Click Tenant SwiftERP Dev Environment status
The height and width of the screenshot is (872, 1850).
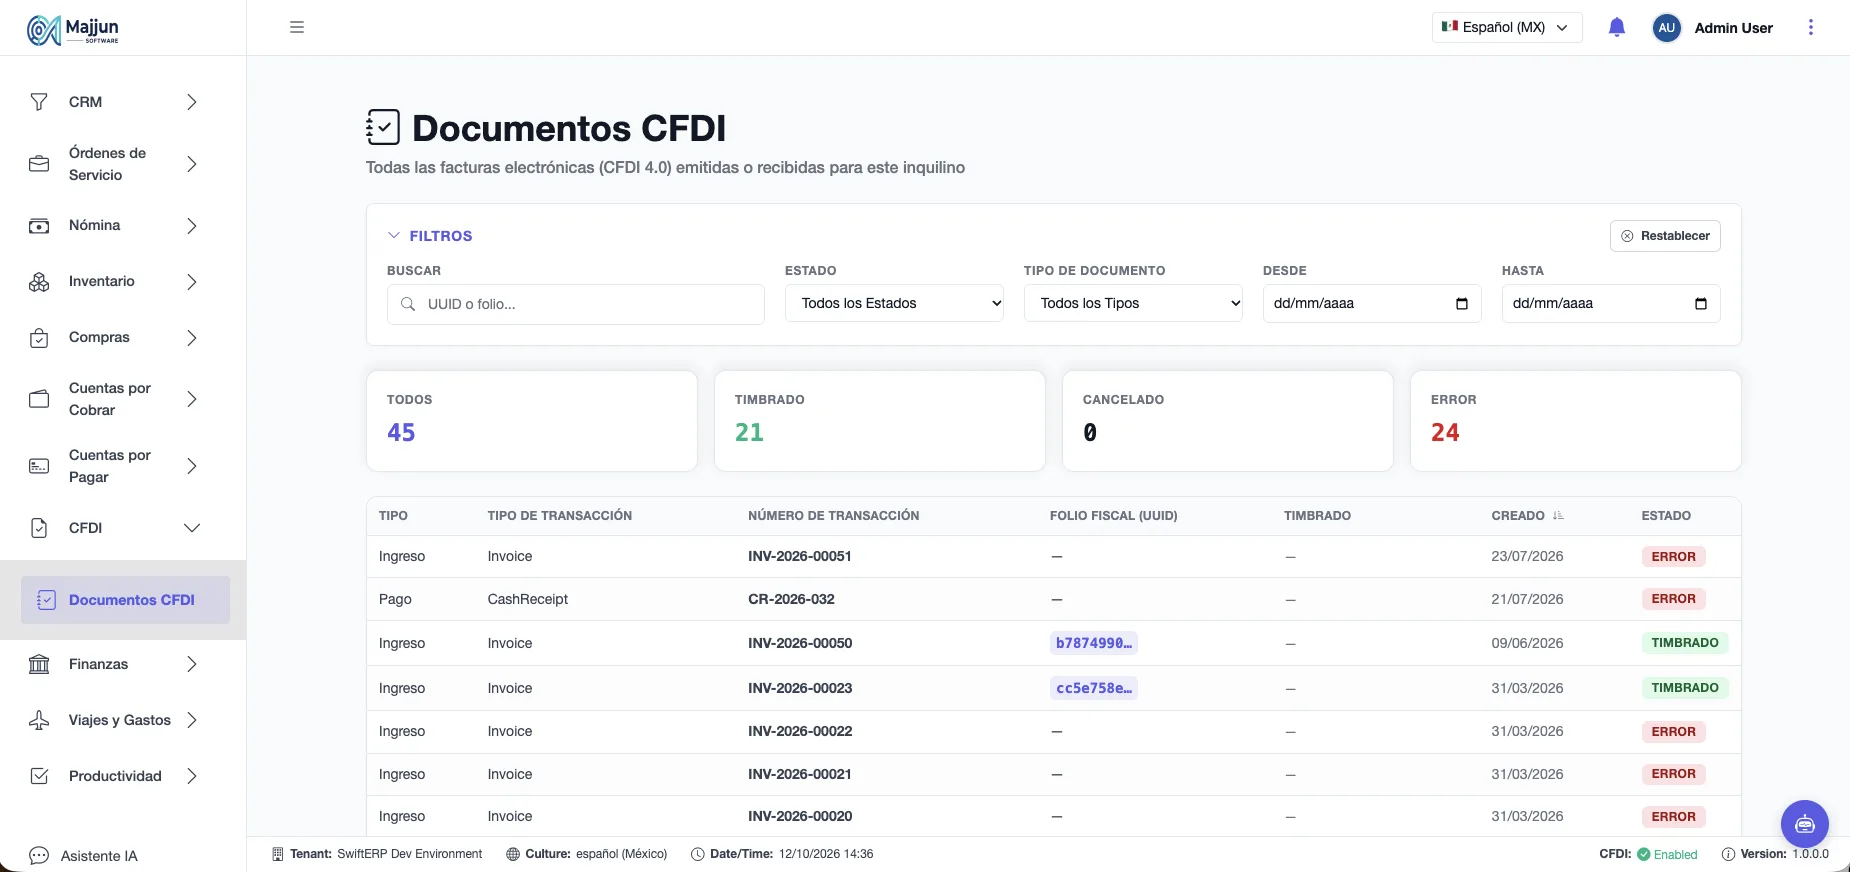tap(377, 854)
